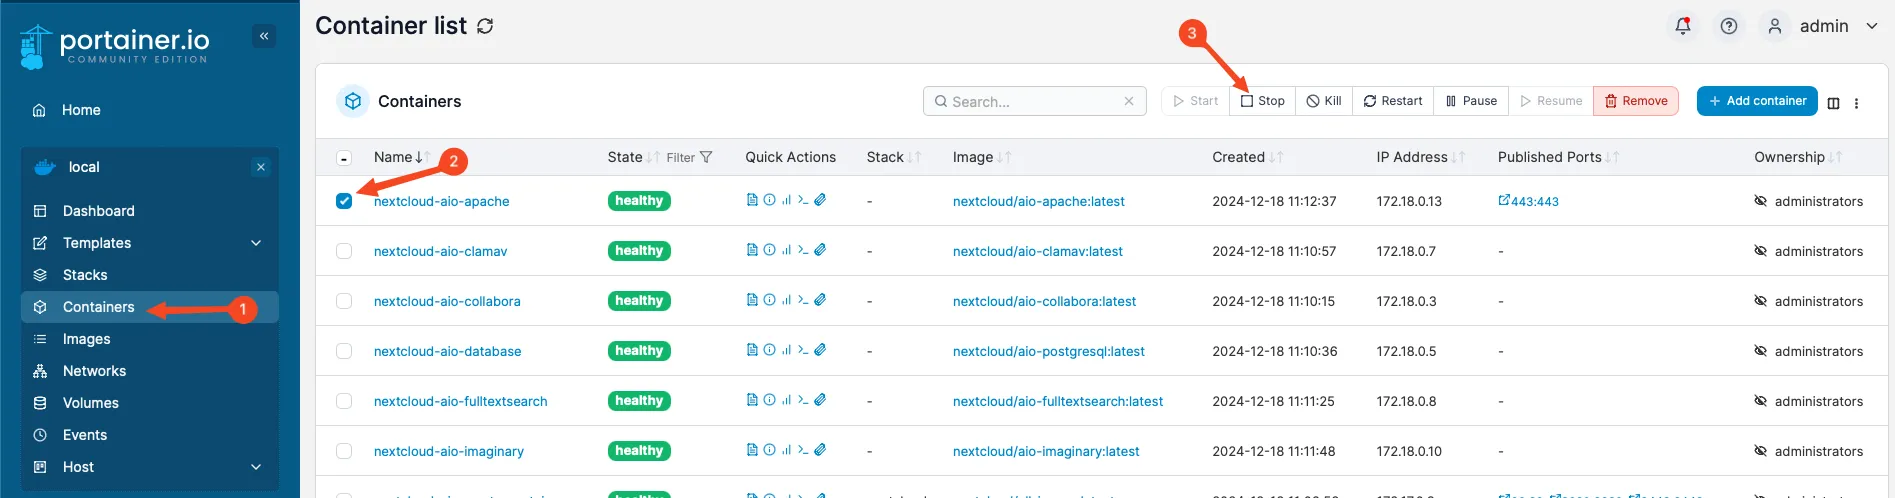1895x498 pixels.
Task: Attach to nextcloud-aio-apache container console
Action: (x=820, y=200)
